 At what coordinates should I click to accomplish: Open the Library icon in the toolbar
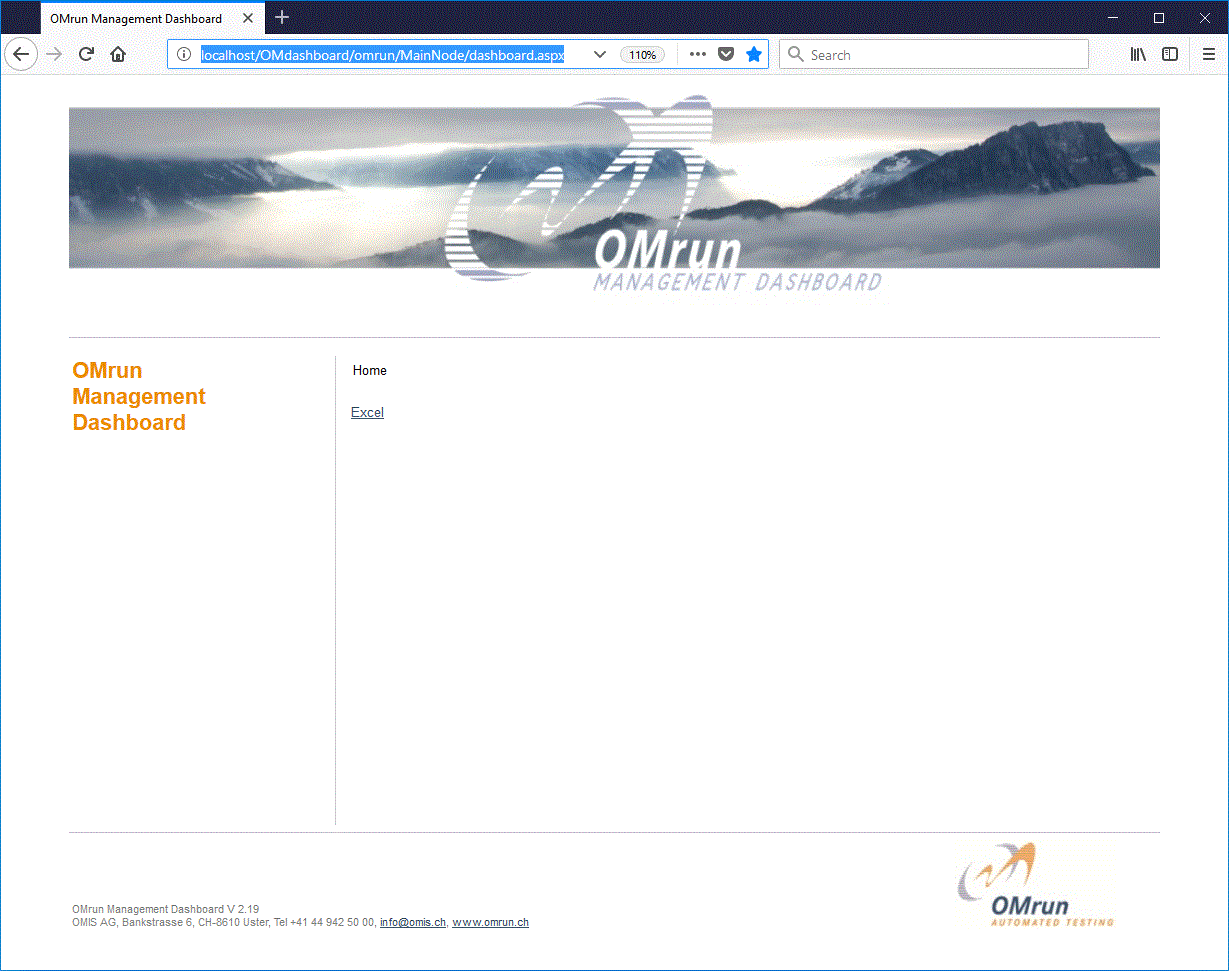(1137, 54)
